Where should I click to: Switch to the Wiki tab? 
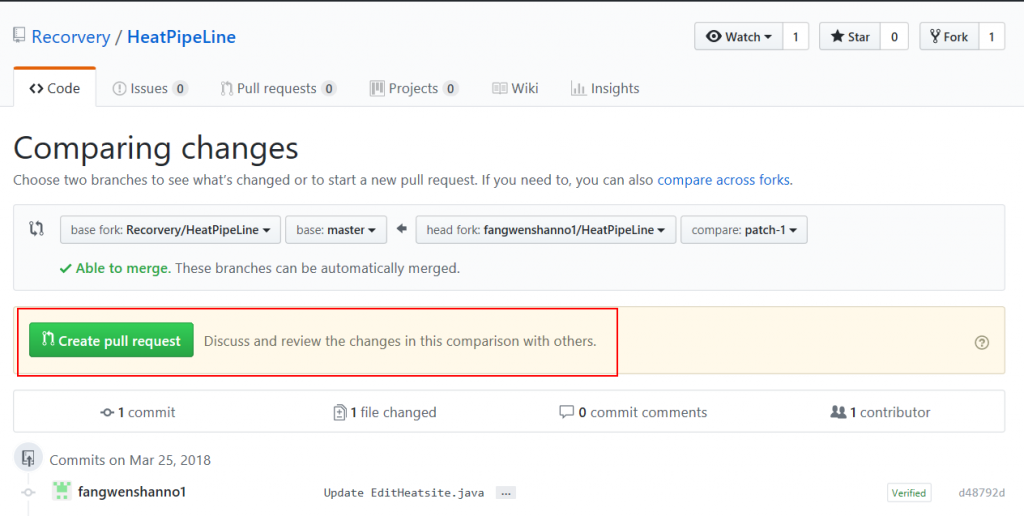[515, 88]
